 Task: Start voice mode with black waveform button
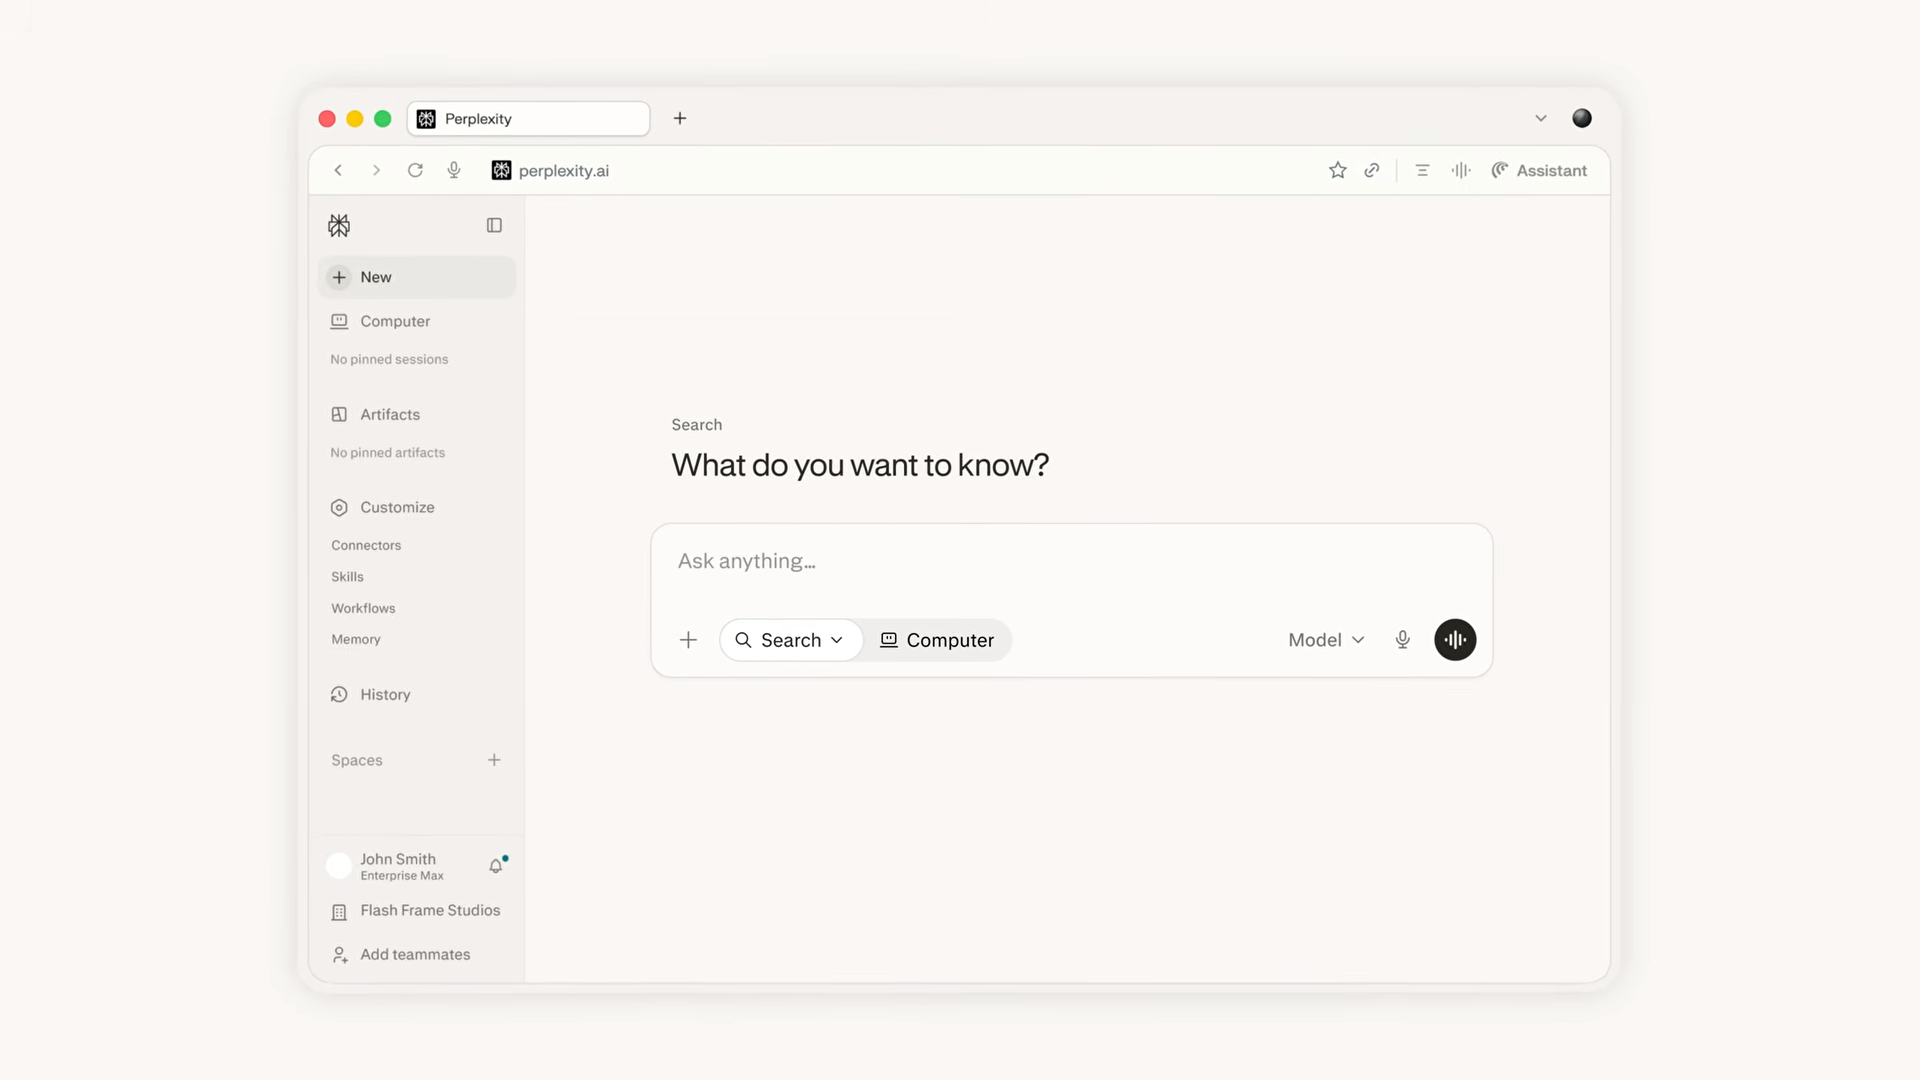(1455, 640)
